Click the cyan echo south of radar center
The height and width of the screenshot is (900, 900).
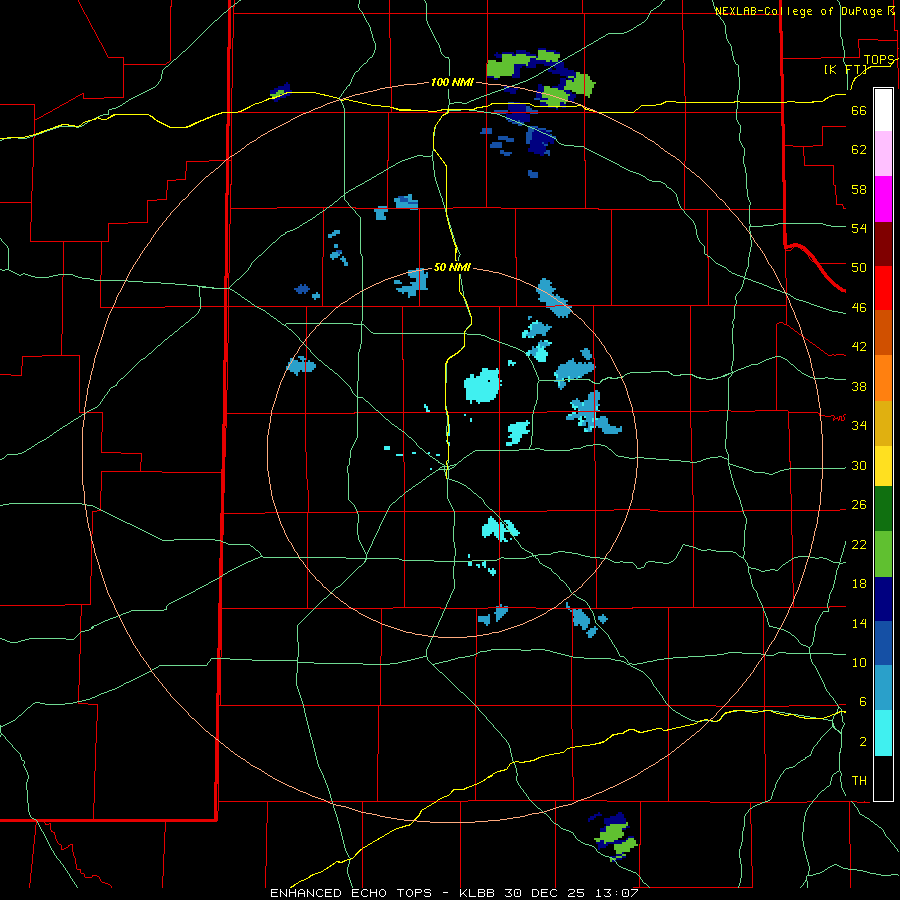tap(499, 529)
